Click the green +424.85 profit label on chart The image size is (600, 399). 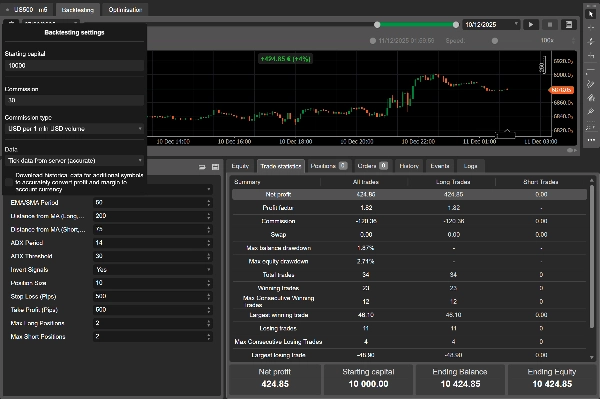pyautogui.click(x=285, y=59)
